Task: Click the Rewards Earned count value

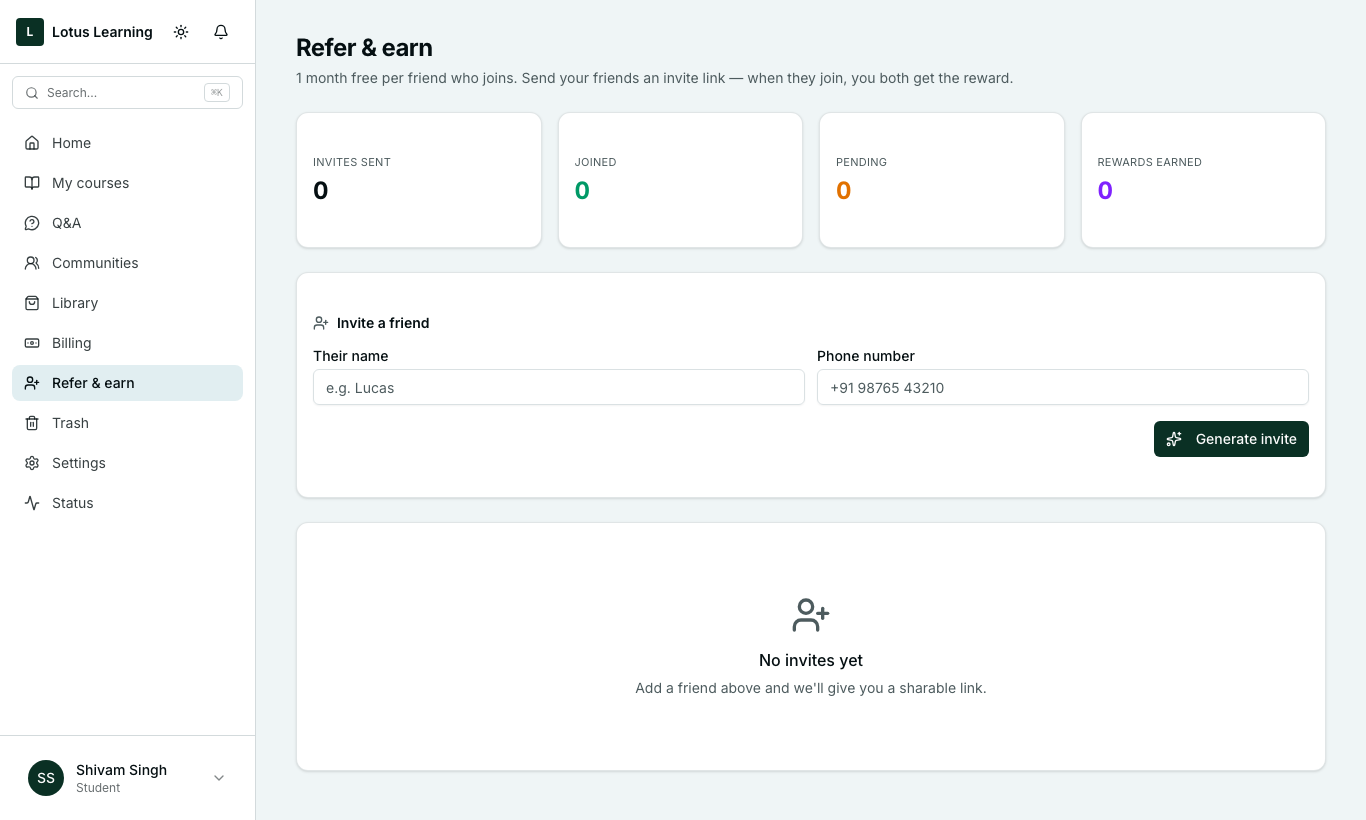Action: 1105,190
